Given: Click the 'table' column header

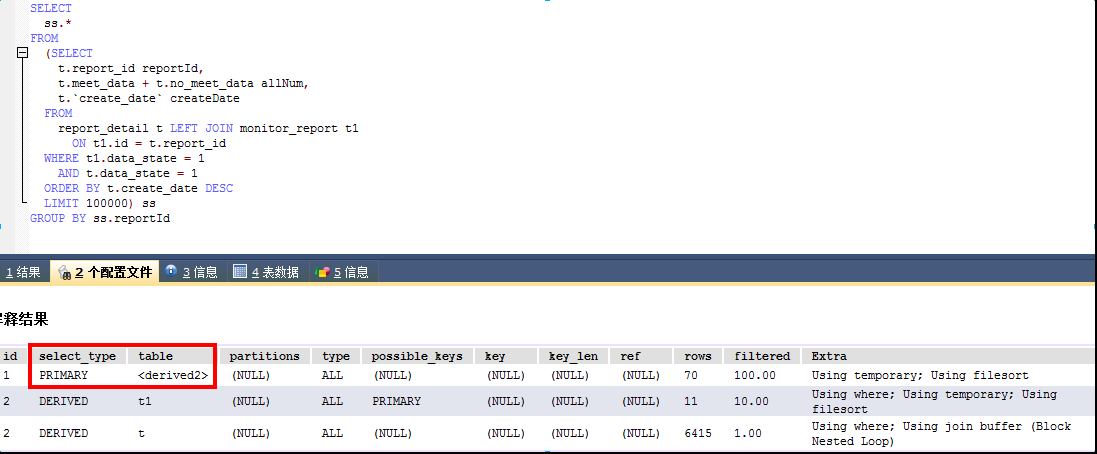Looking at the screenshot, I should click(155, 356).
